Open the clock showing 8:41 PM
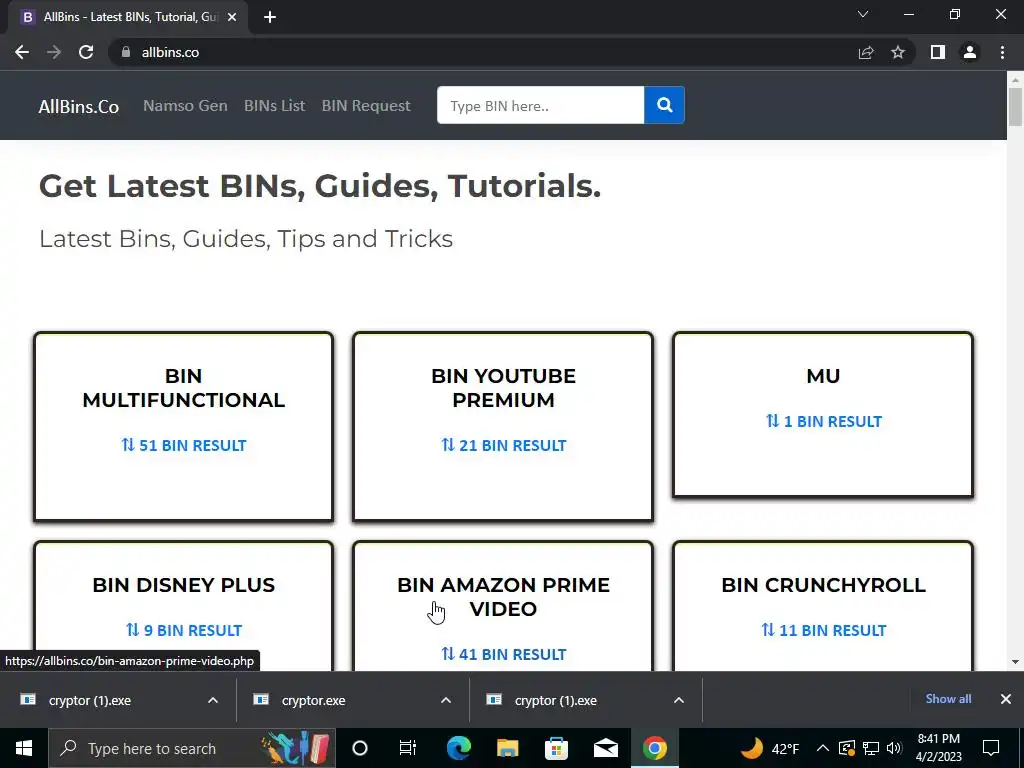This screenshot has width=1024, height=768. 938,748
